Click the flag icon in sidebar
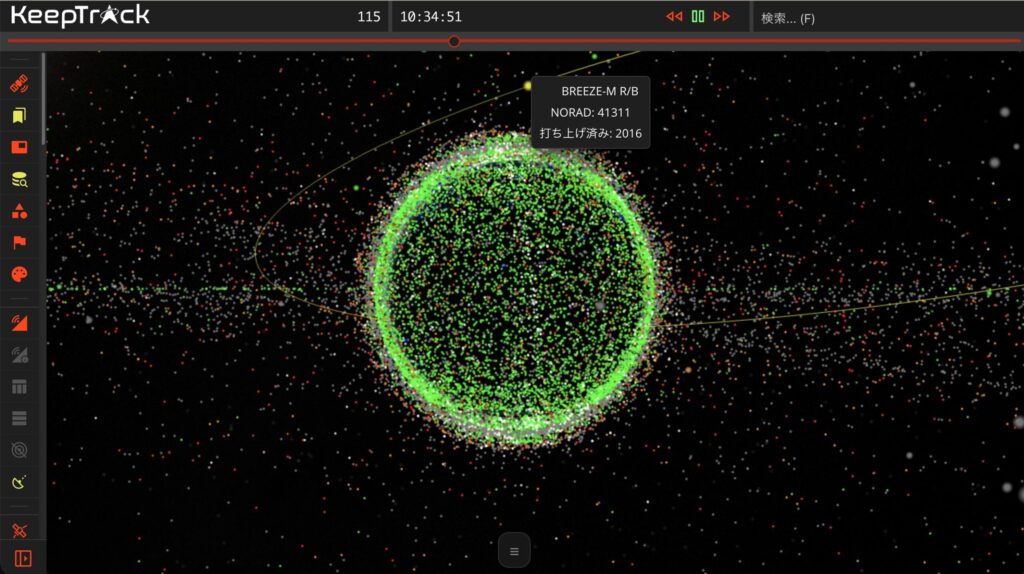1024x574 pixels. pos(19,242)
